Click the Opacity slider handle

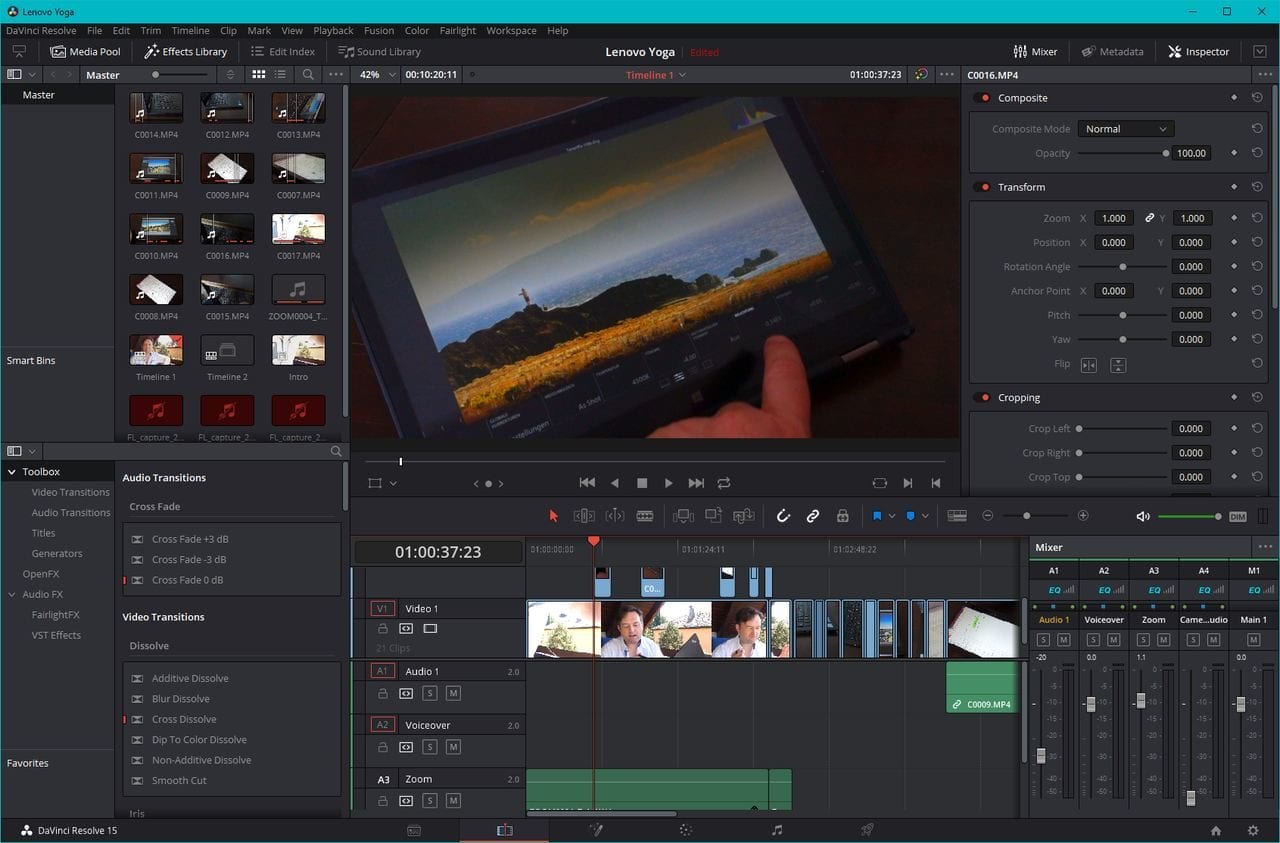tap(1166, 153)
